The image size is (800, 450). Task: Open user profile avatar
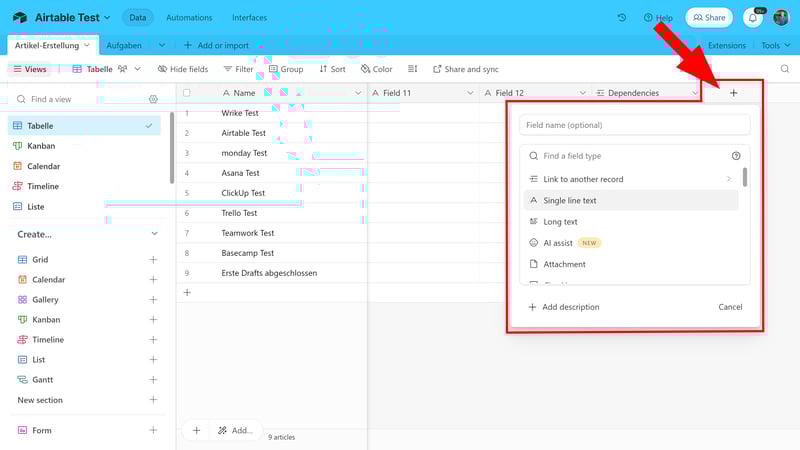pyautogui.click(x=781, y=17)
